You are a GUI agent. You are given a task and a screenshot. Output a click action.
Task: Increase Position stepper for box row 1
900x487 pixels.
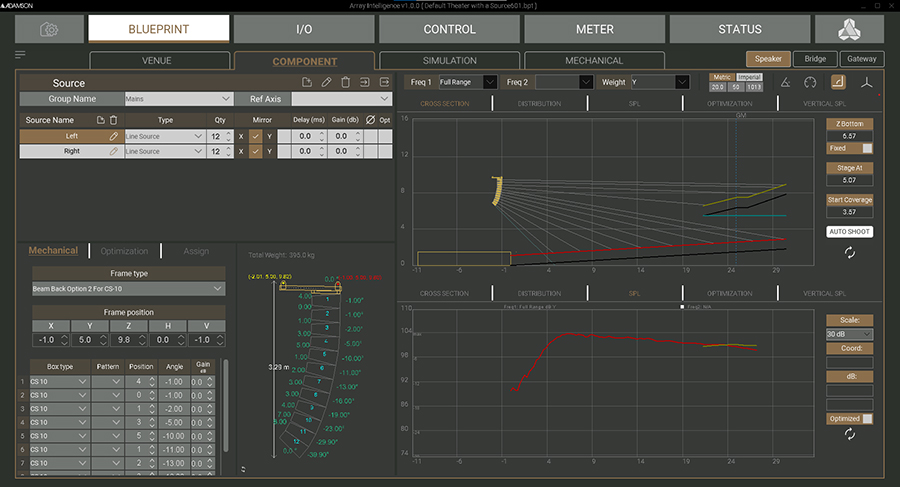[152, 379]
